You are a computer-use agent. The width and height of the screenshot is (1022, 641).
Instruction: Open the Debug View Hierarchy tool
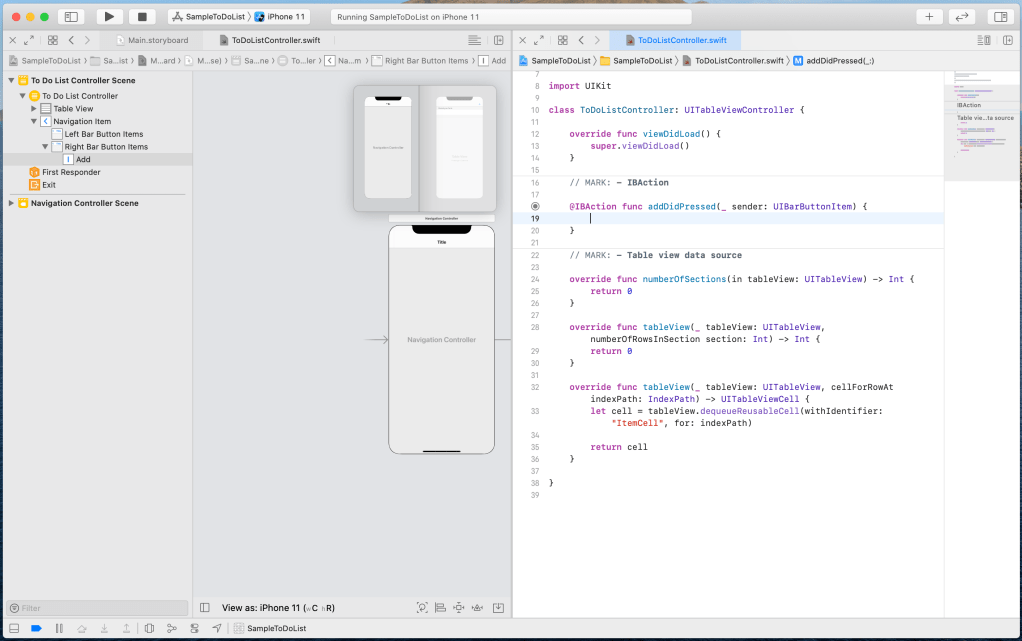coord(149,628)
